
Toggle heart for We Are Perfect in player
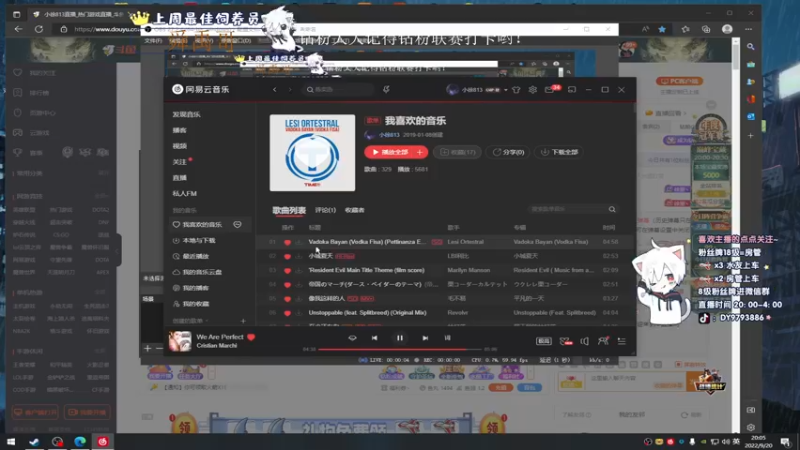(x=251, y=337)
